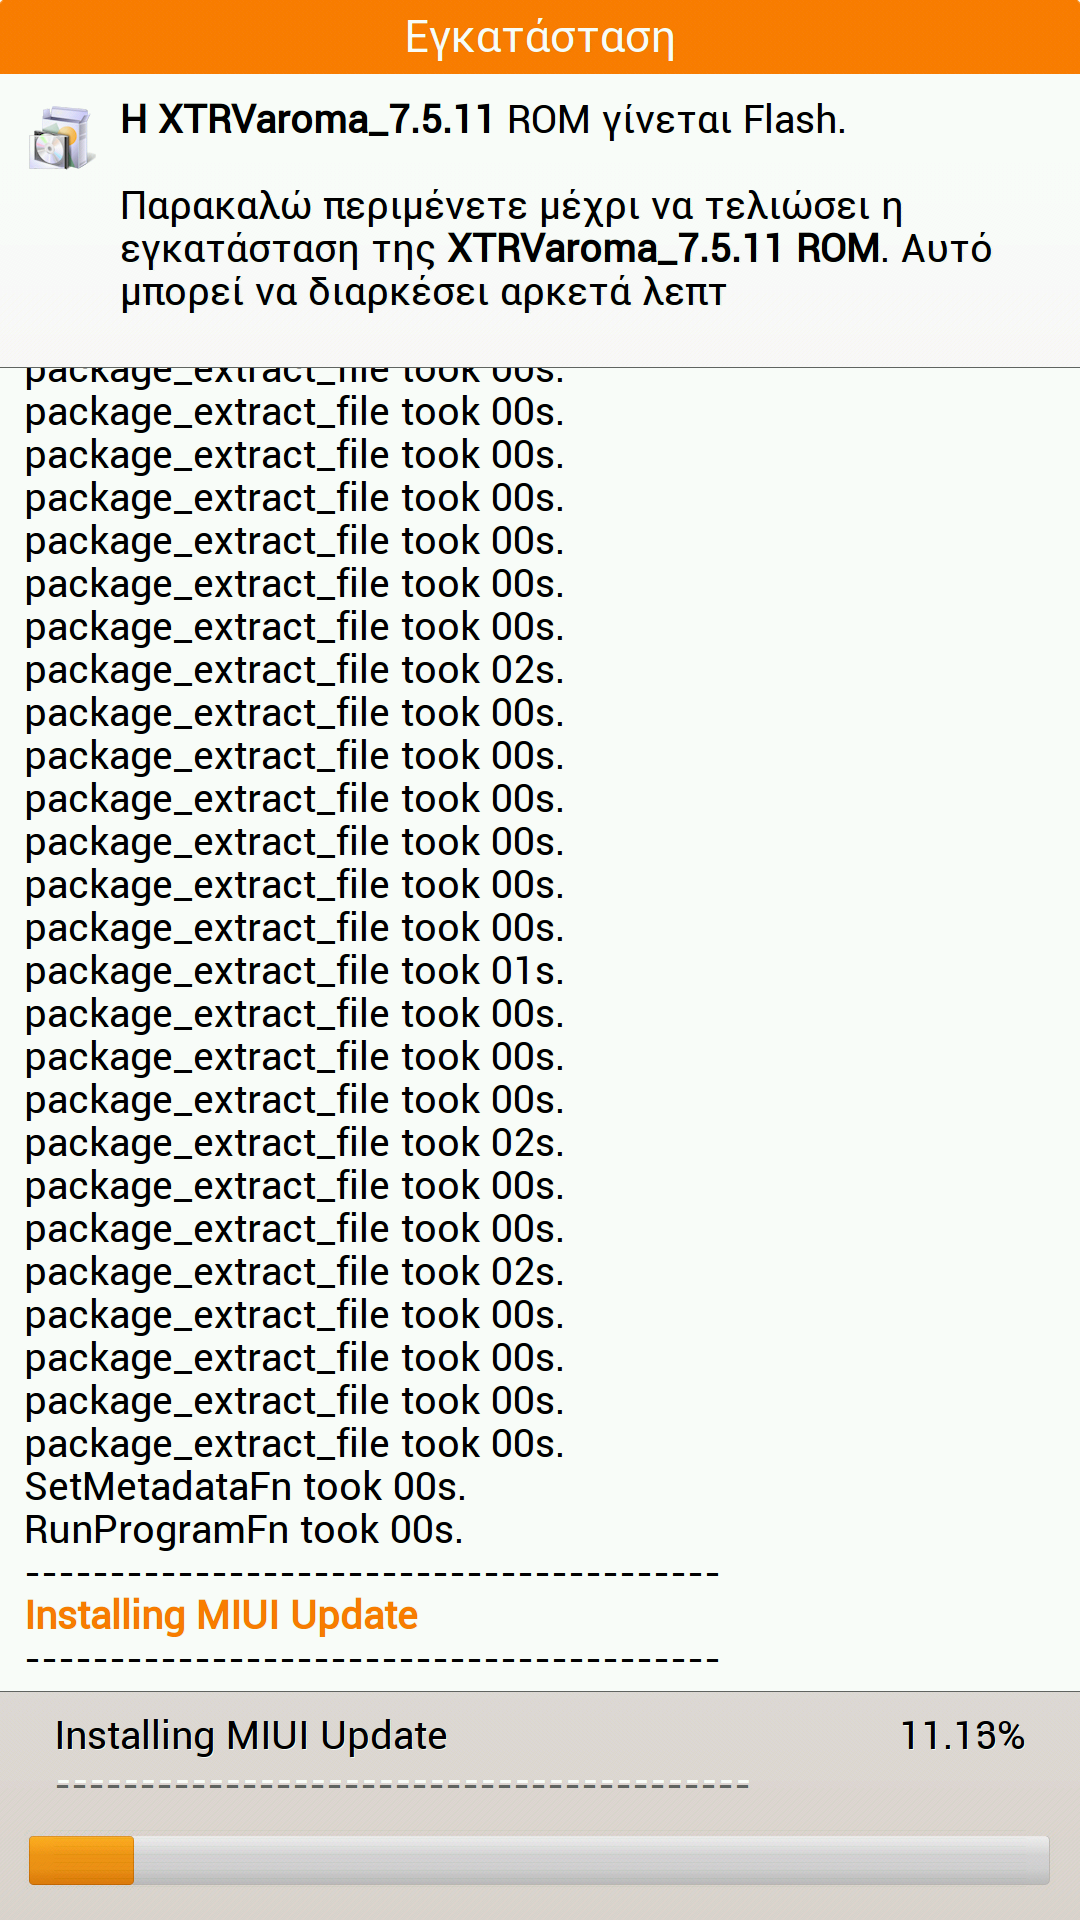The width and height of the screenshot is (1080, 1920).
Task: Tap dashed line under the status label
Action: (x=402, y=1785)
